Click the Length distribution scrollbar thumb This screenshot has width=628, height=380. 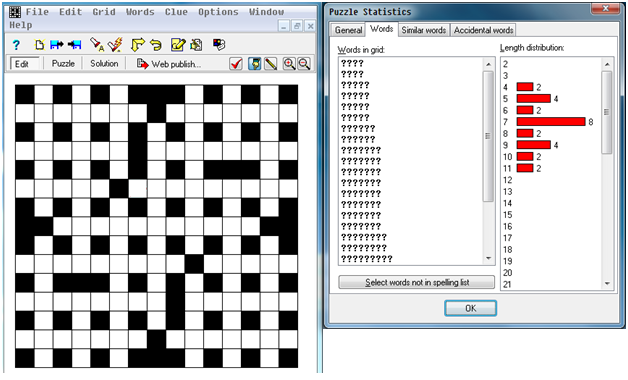607,112
